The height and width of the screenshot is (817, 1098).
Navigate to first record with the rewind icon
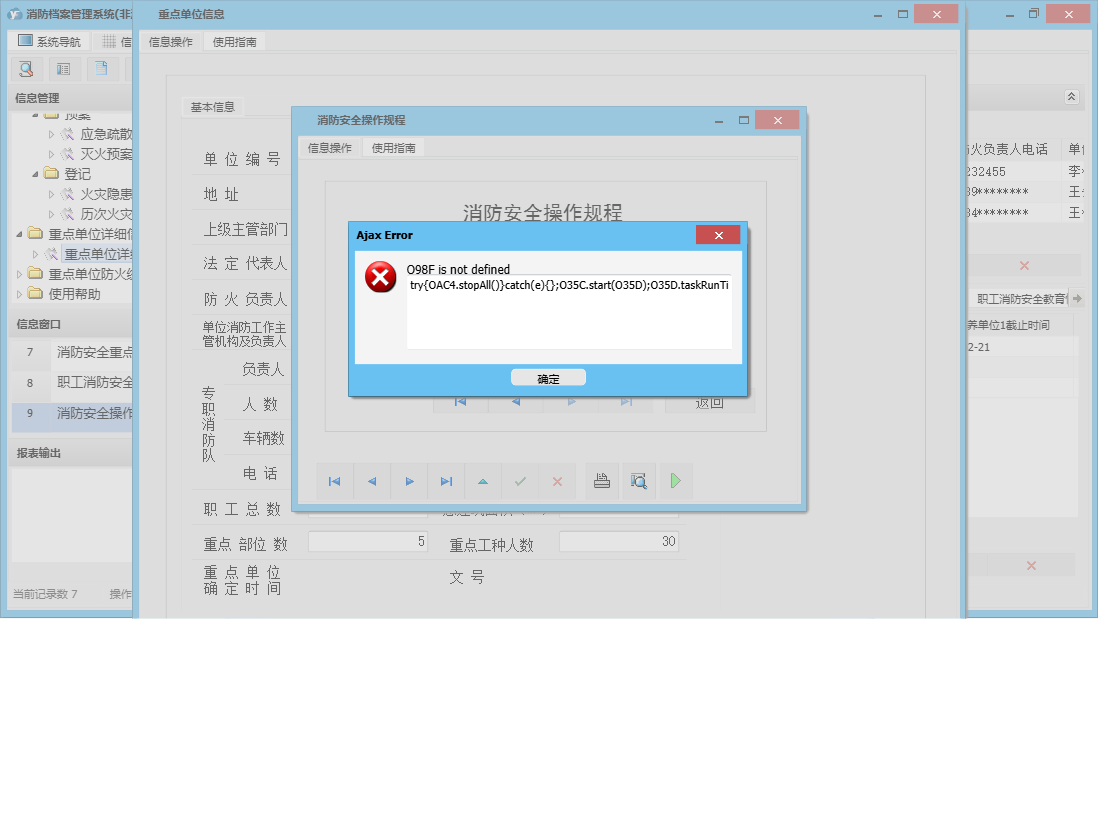[335, 481]
